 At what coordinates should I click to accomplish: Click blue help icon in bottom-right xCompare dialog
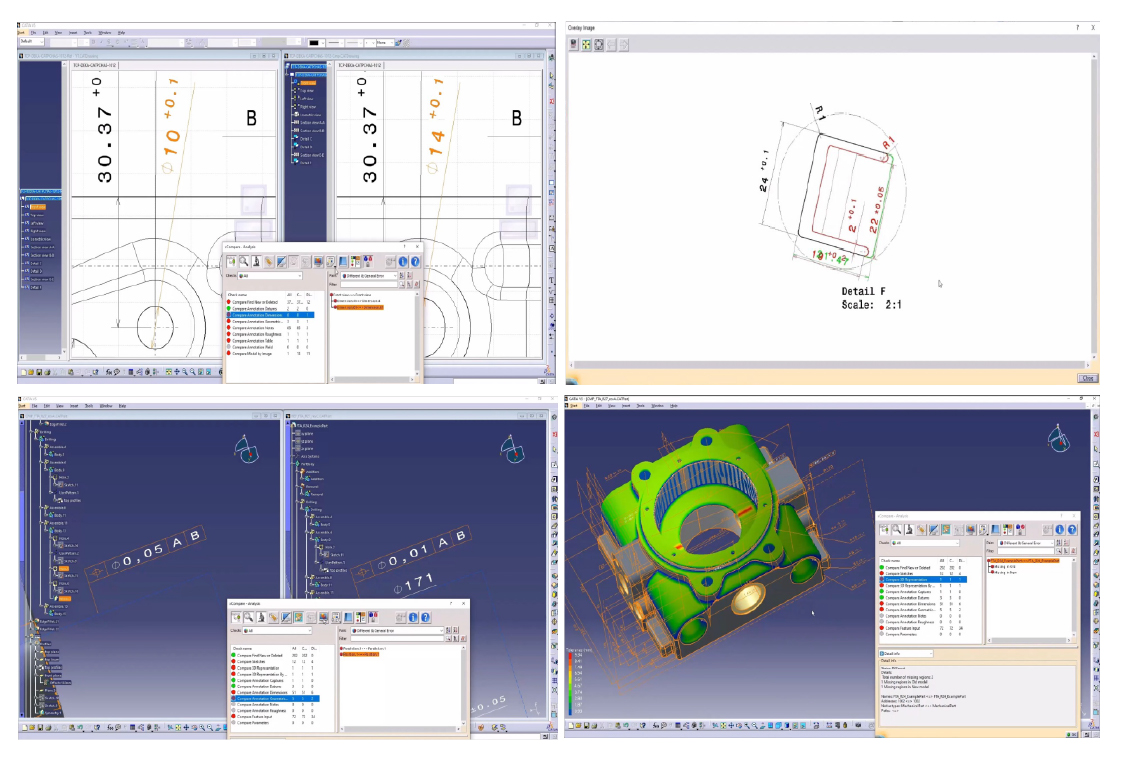pos(1072,529)
